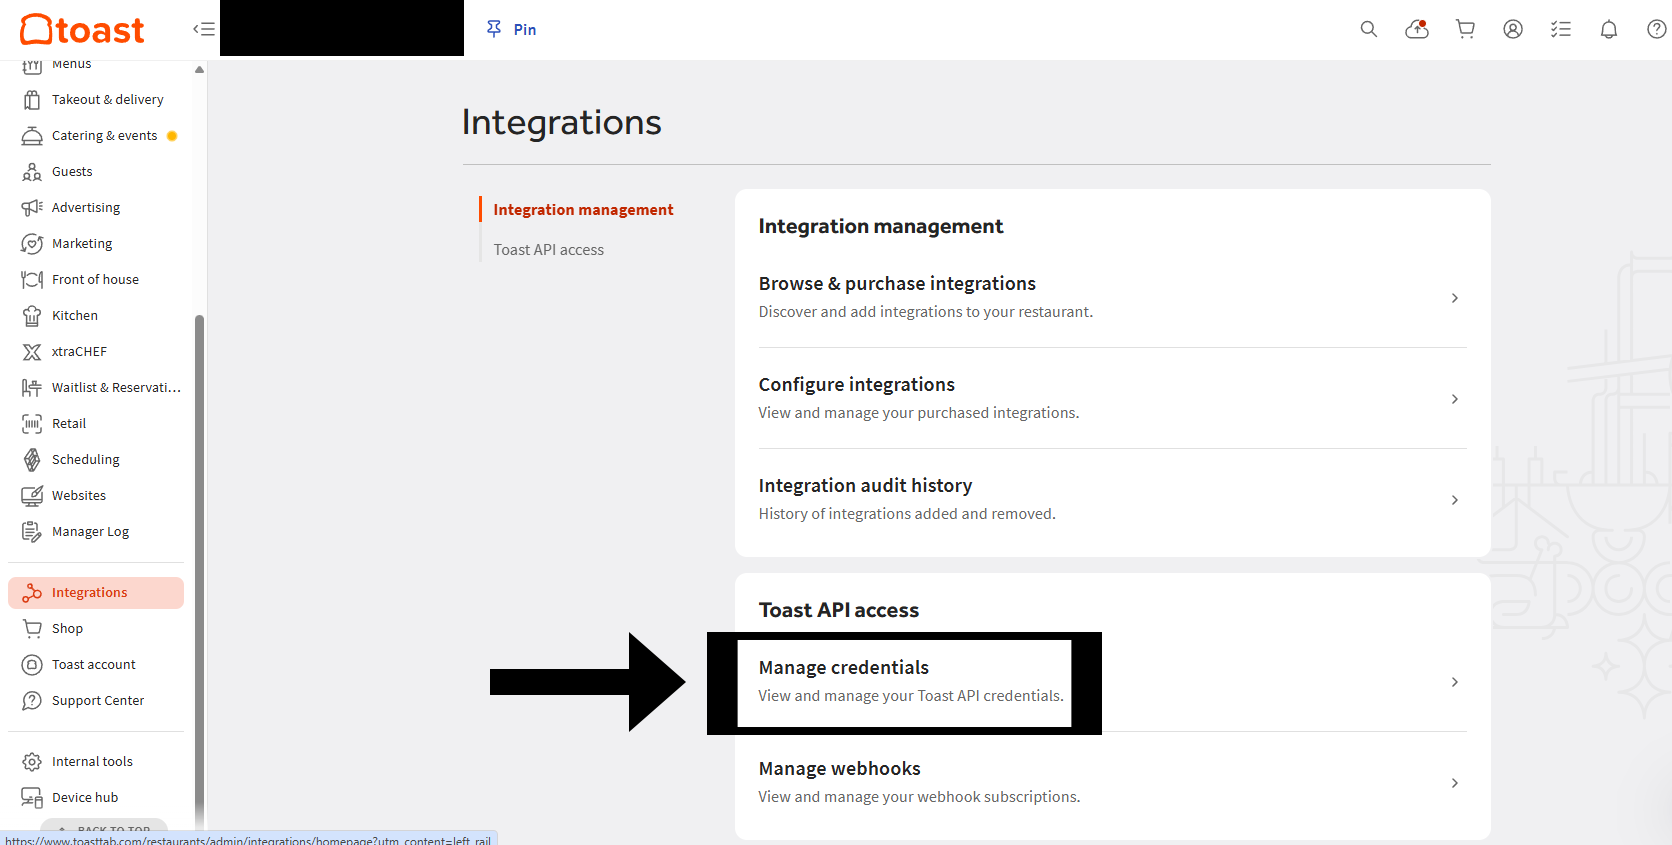This screenshot has width=1672, height=845.
Task: Open the user profile icon
Action: (x=1513, y=29)
